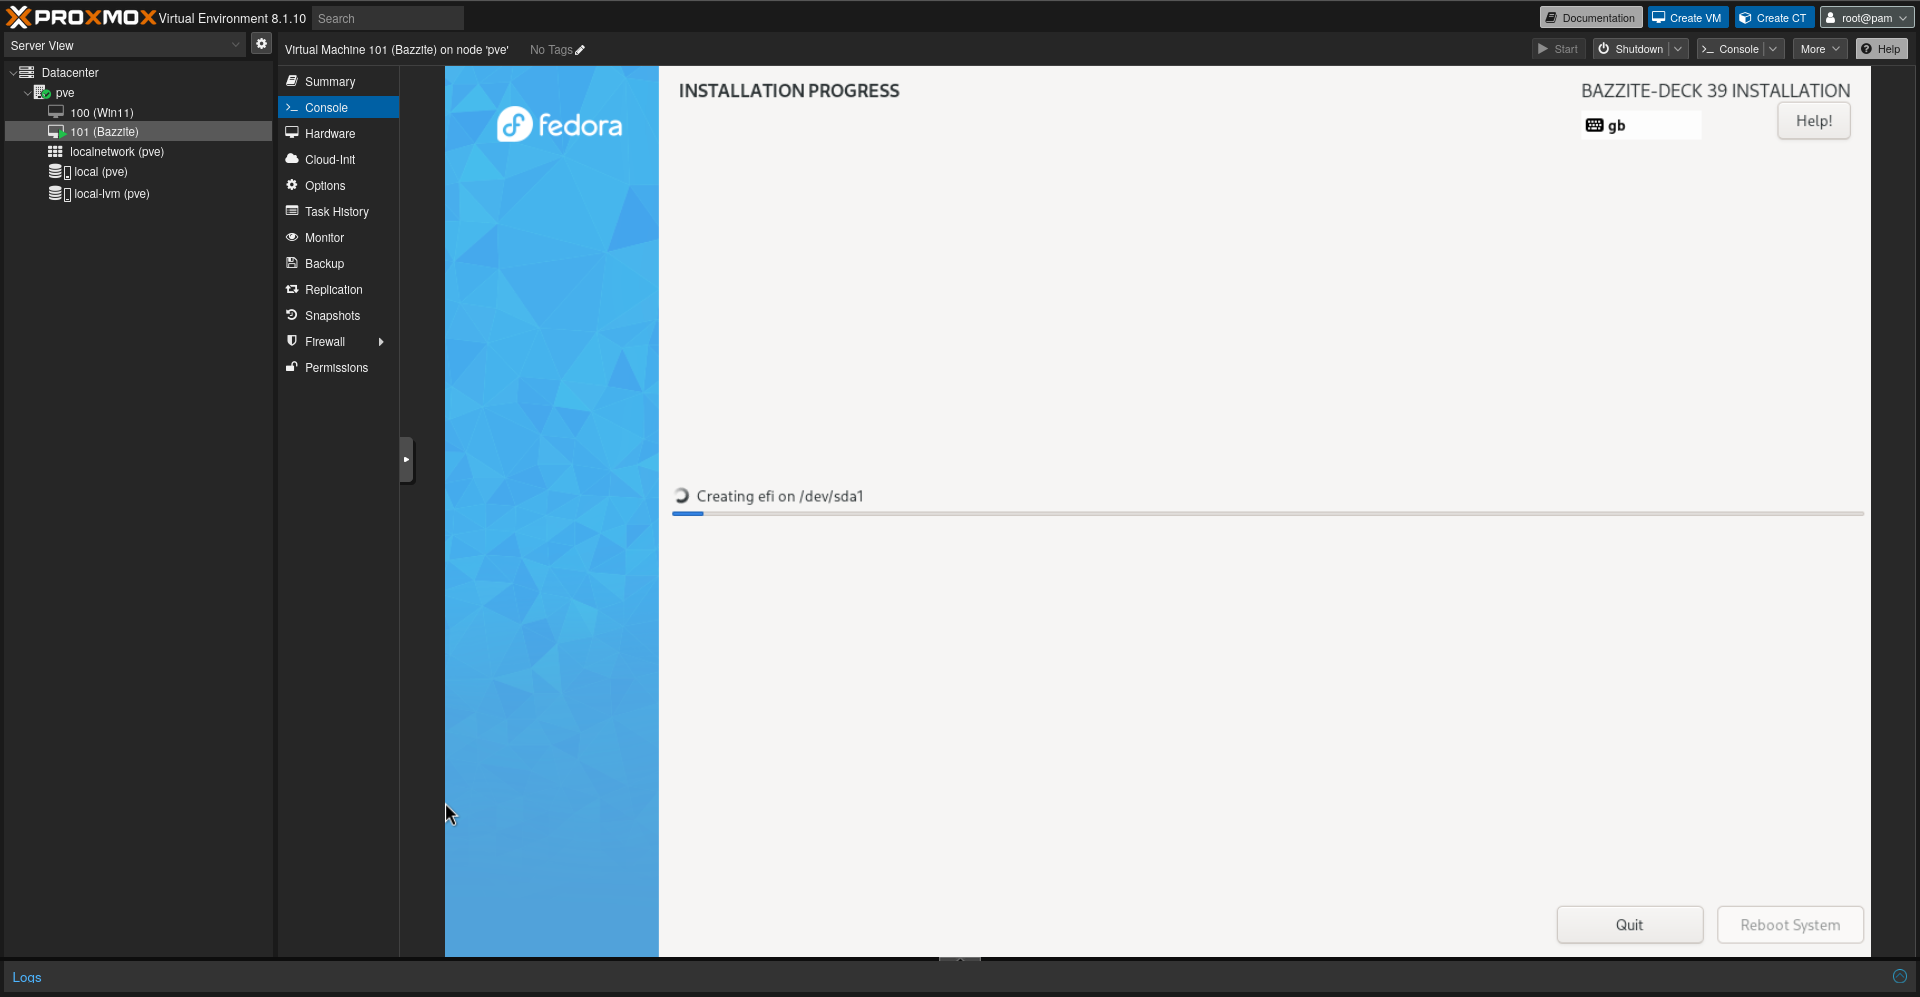Open the Monitor tab
This screenshot has width=1920, height=997.
tap(338, 237)
